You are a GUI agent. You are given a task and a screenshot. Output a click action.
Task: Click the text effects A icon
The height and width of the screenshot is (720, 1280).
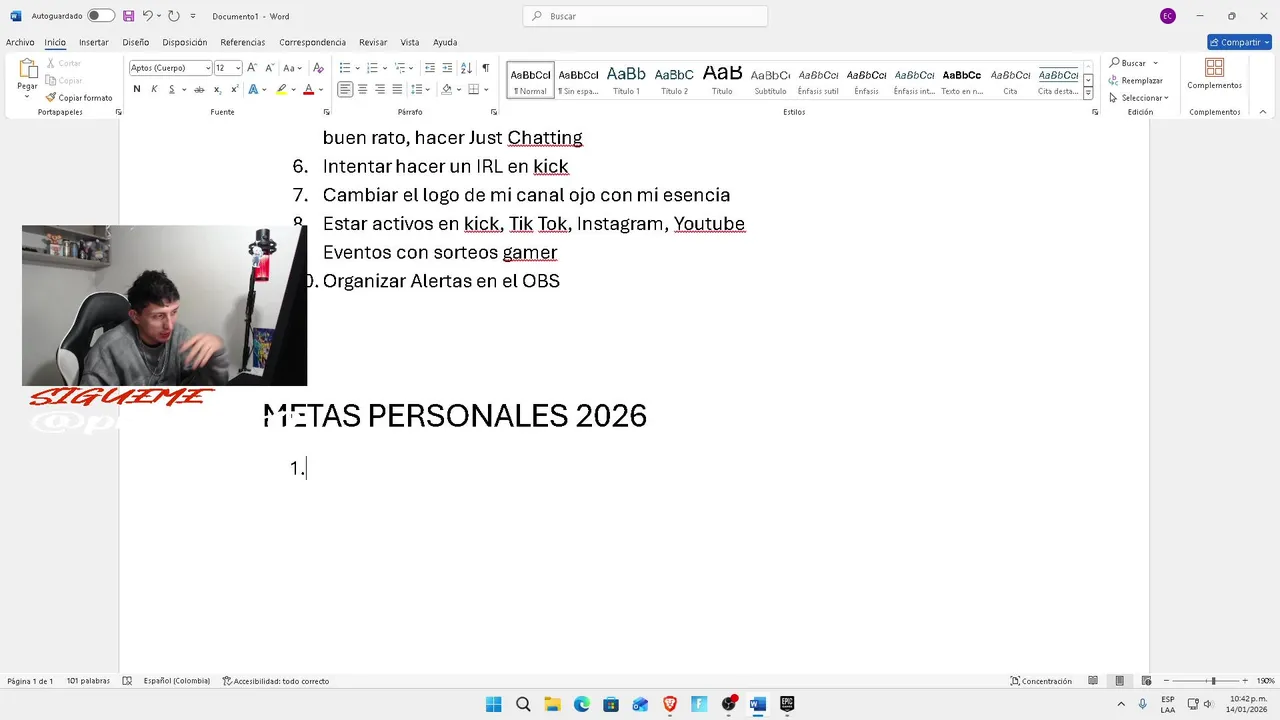[x=253, y=89]
